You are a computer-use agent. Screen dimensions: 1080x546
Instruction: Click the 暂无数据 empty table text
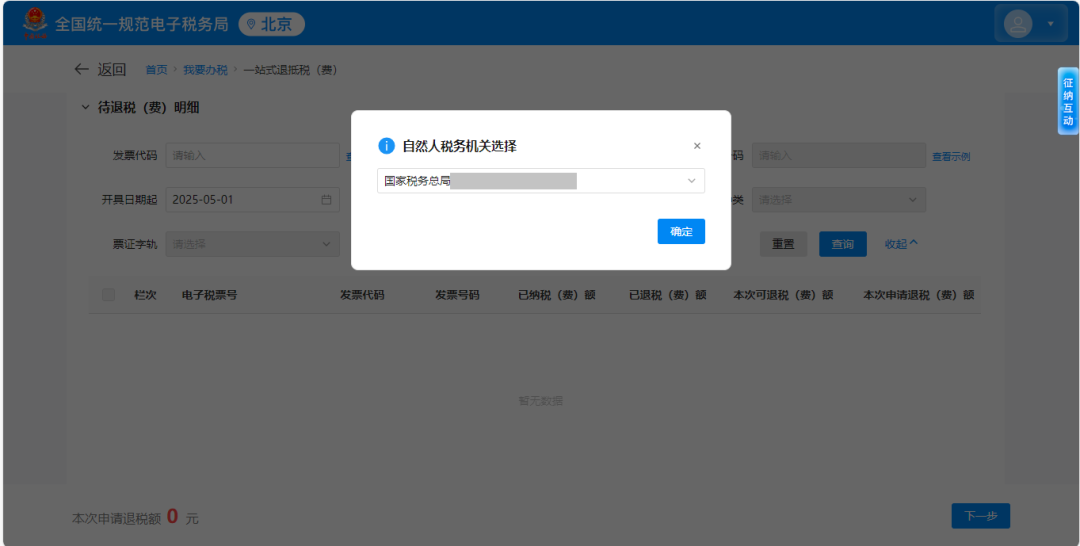pos(541,401)
